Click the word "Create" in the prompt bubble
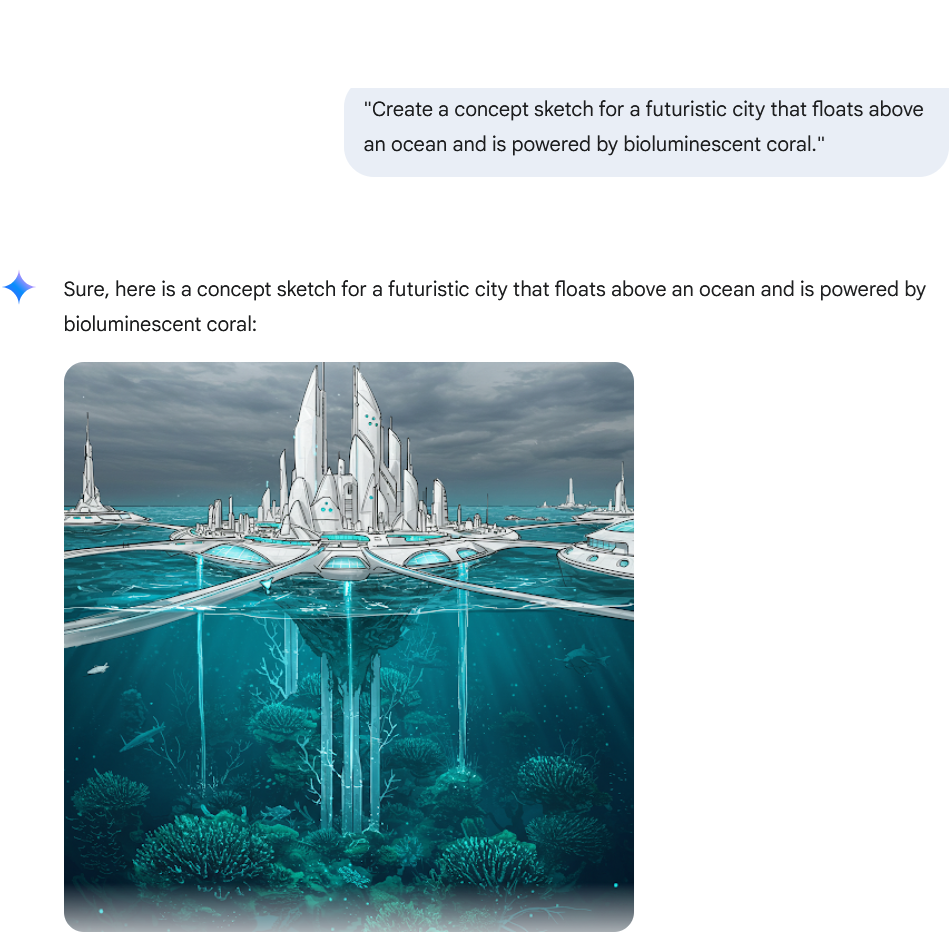This screenshot has height=935, width=949. point(399,110)
